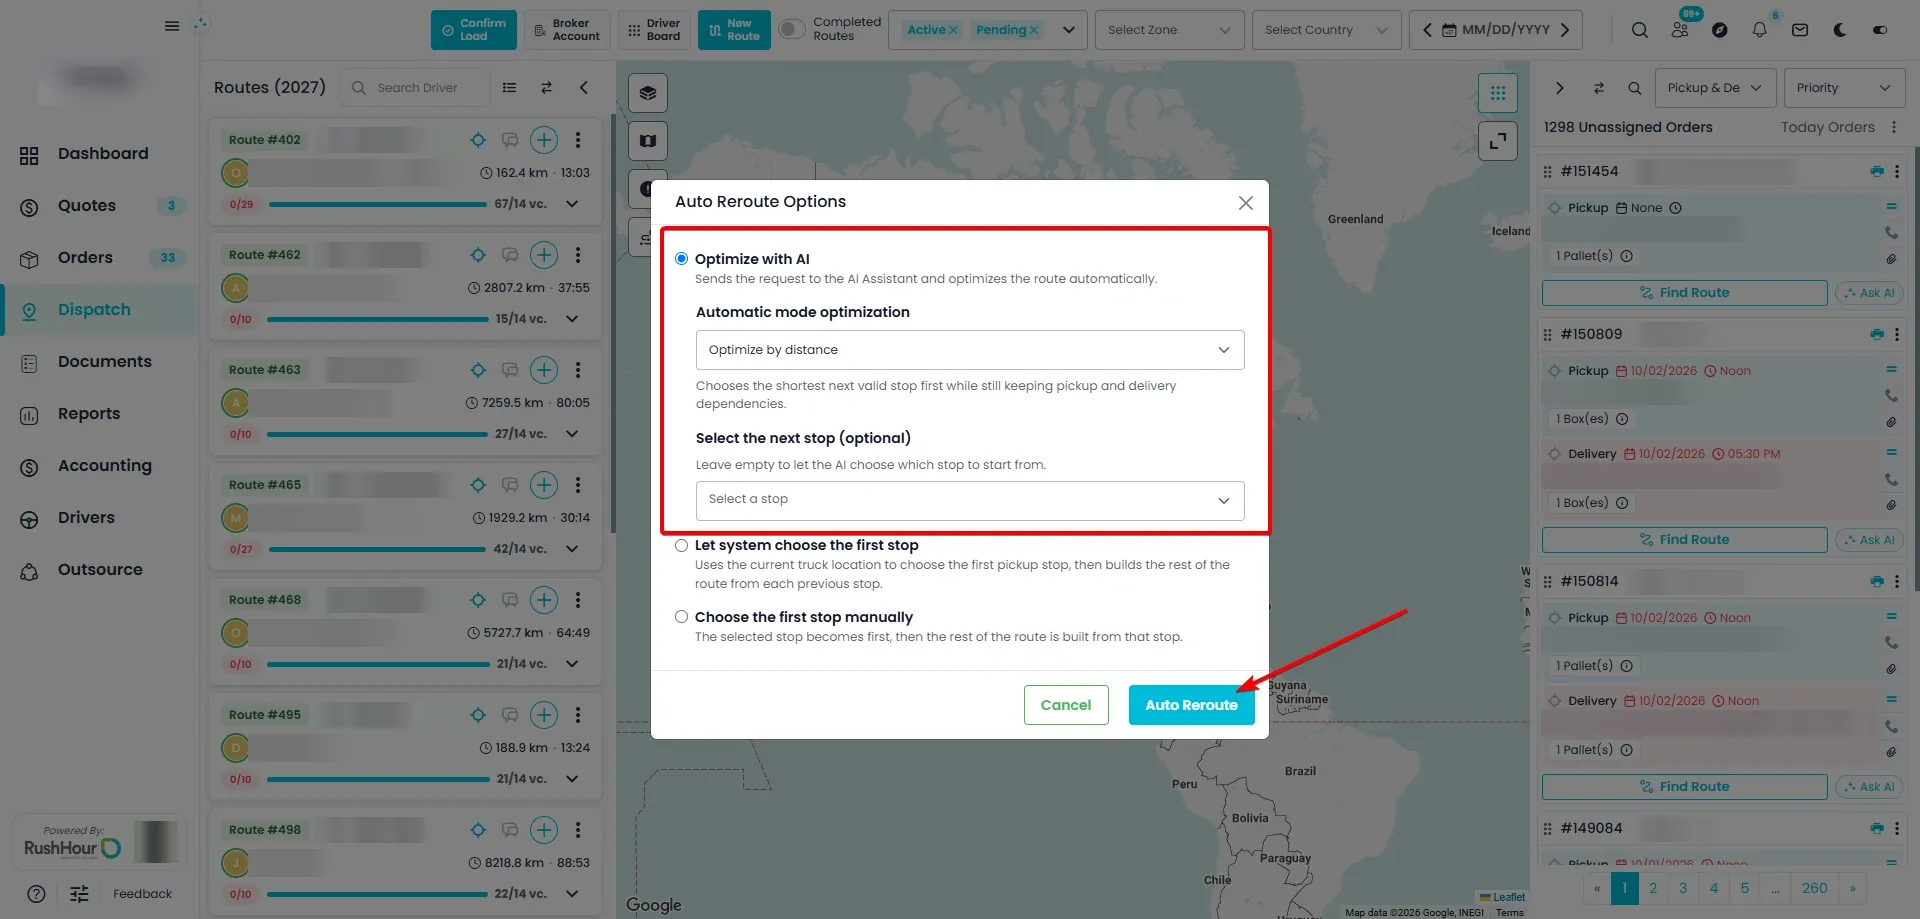Viewport: 1920px width, 919px height.
Task: Click the Route #468 progress bar
Action: (378, 664)
